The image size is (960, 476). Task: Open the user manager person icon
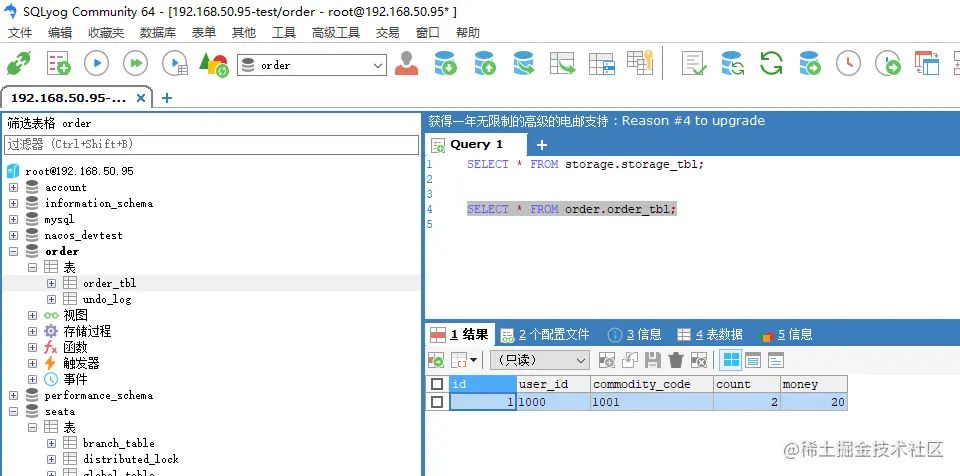(407, 63)
